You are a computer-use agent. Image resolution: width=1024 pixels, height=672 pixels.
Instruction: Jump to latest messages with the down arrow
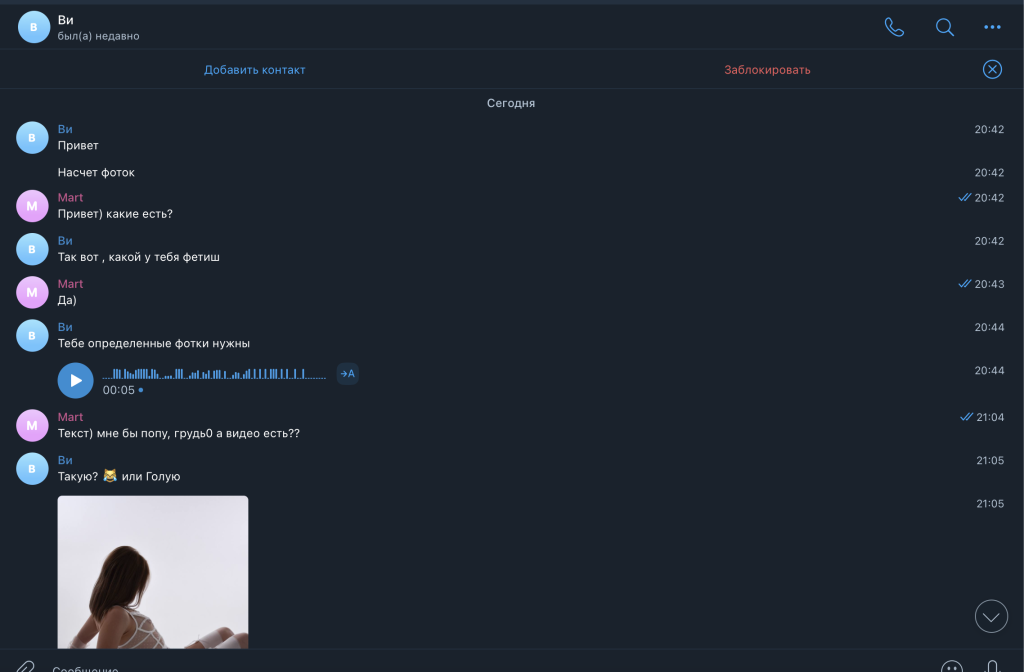[991, 616]
